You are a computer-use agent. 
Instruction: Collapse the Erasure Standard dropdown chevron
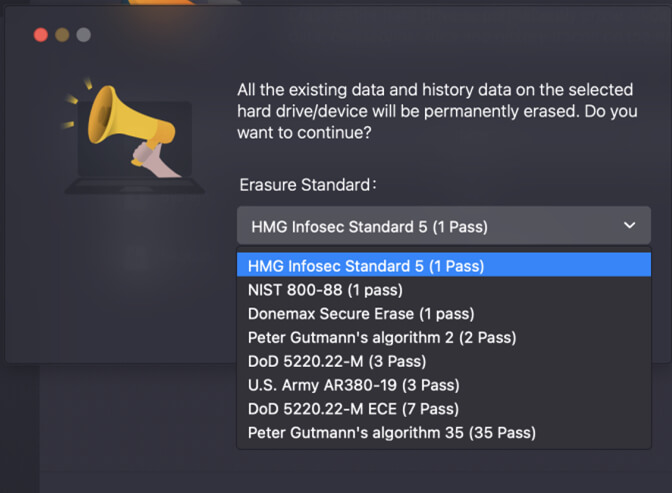pos(629,225)
